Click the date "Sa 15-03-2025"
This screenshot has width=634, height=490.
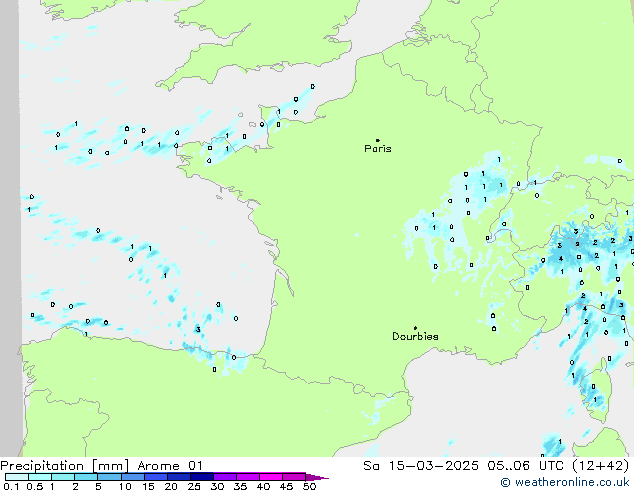point(421,466)
